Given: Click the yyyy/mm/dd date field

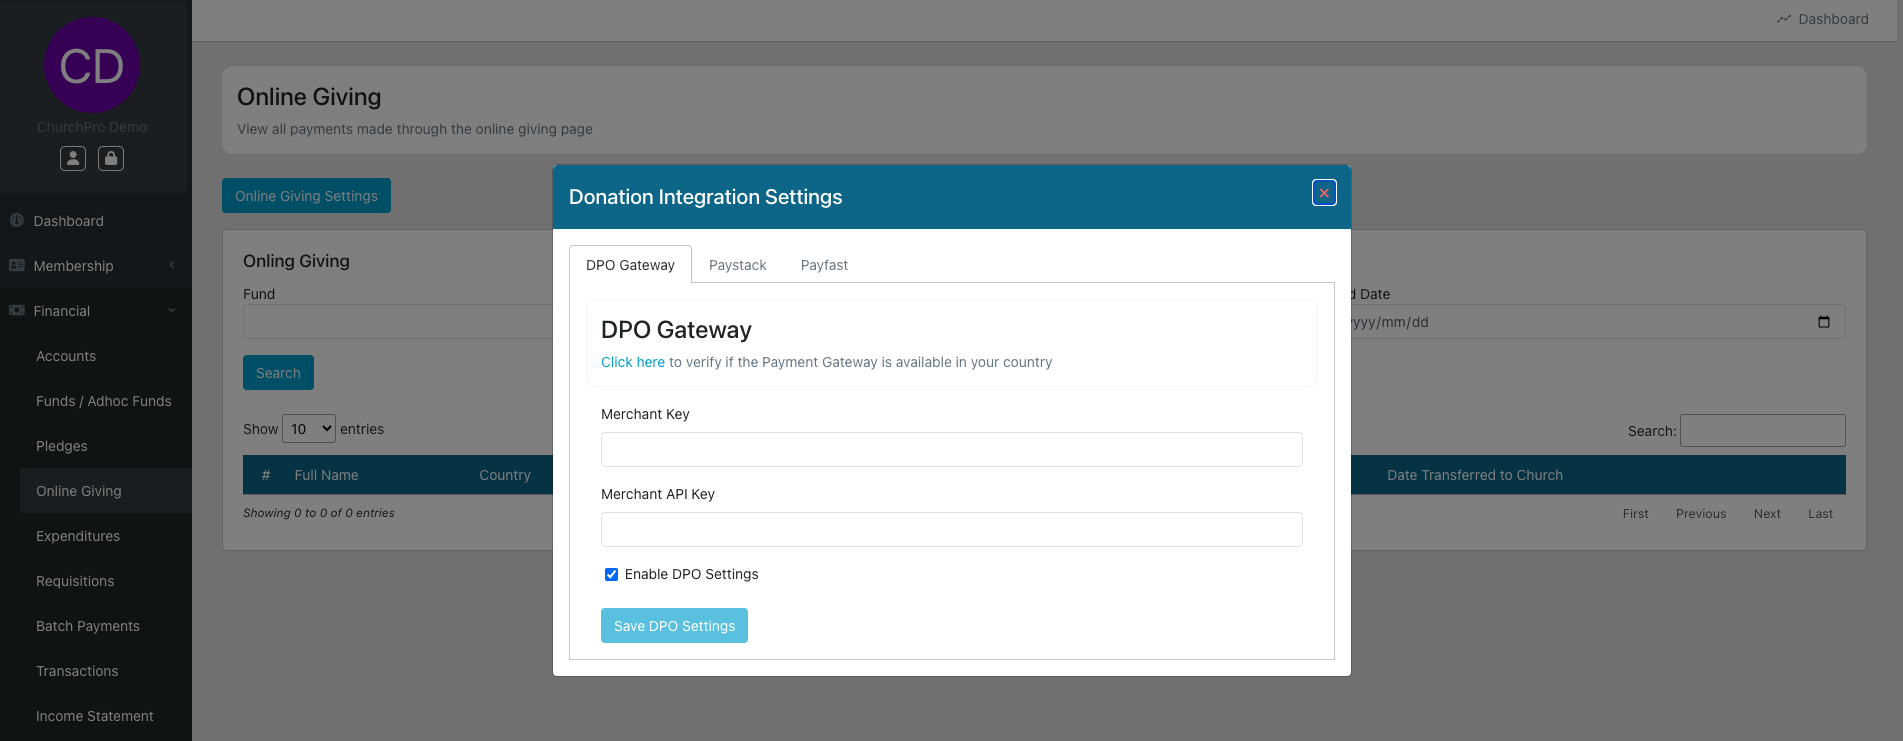Looking at the screenshot, I should [x=1598, y=322].
